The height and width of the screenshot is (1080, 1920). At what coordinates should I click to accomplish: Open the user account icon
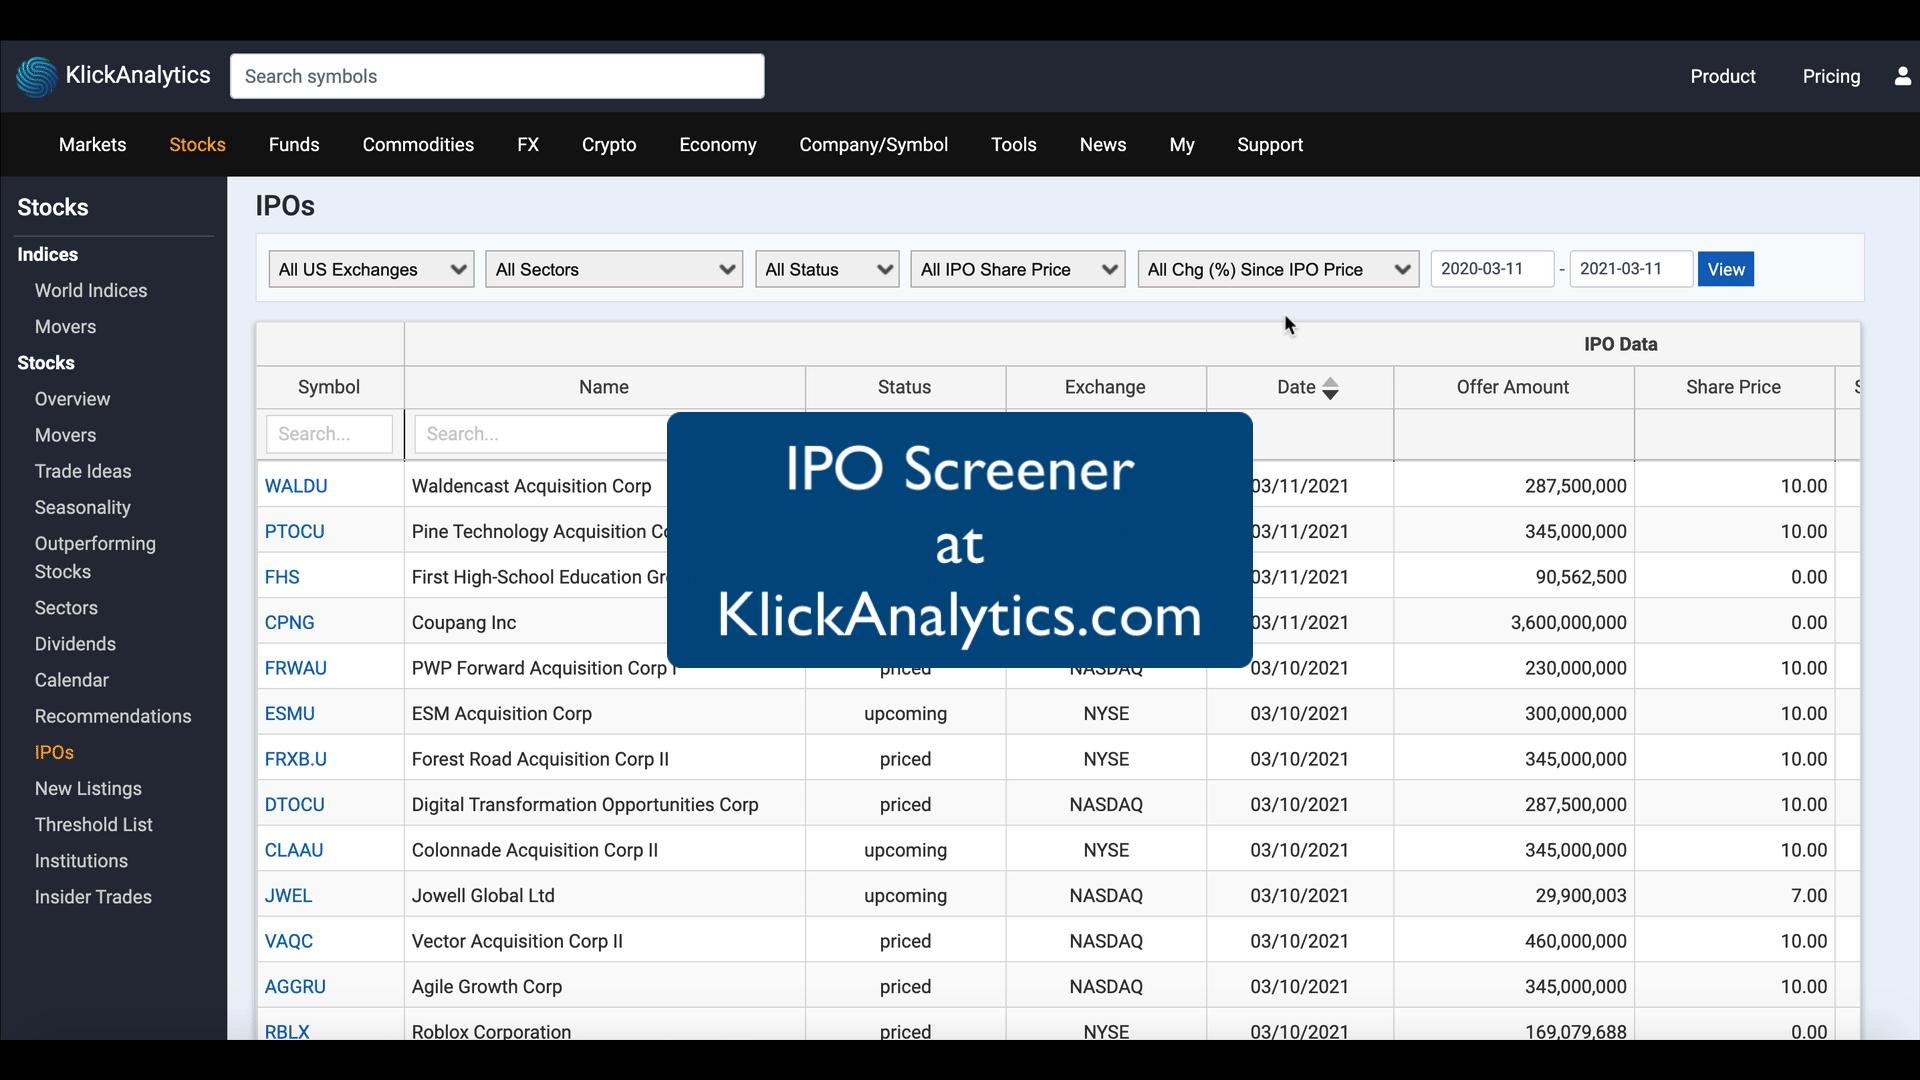pos(1902,76)
